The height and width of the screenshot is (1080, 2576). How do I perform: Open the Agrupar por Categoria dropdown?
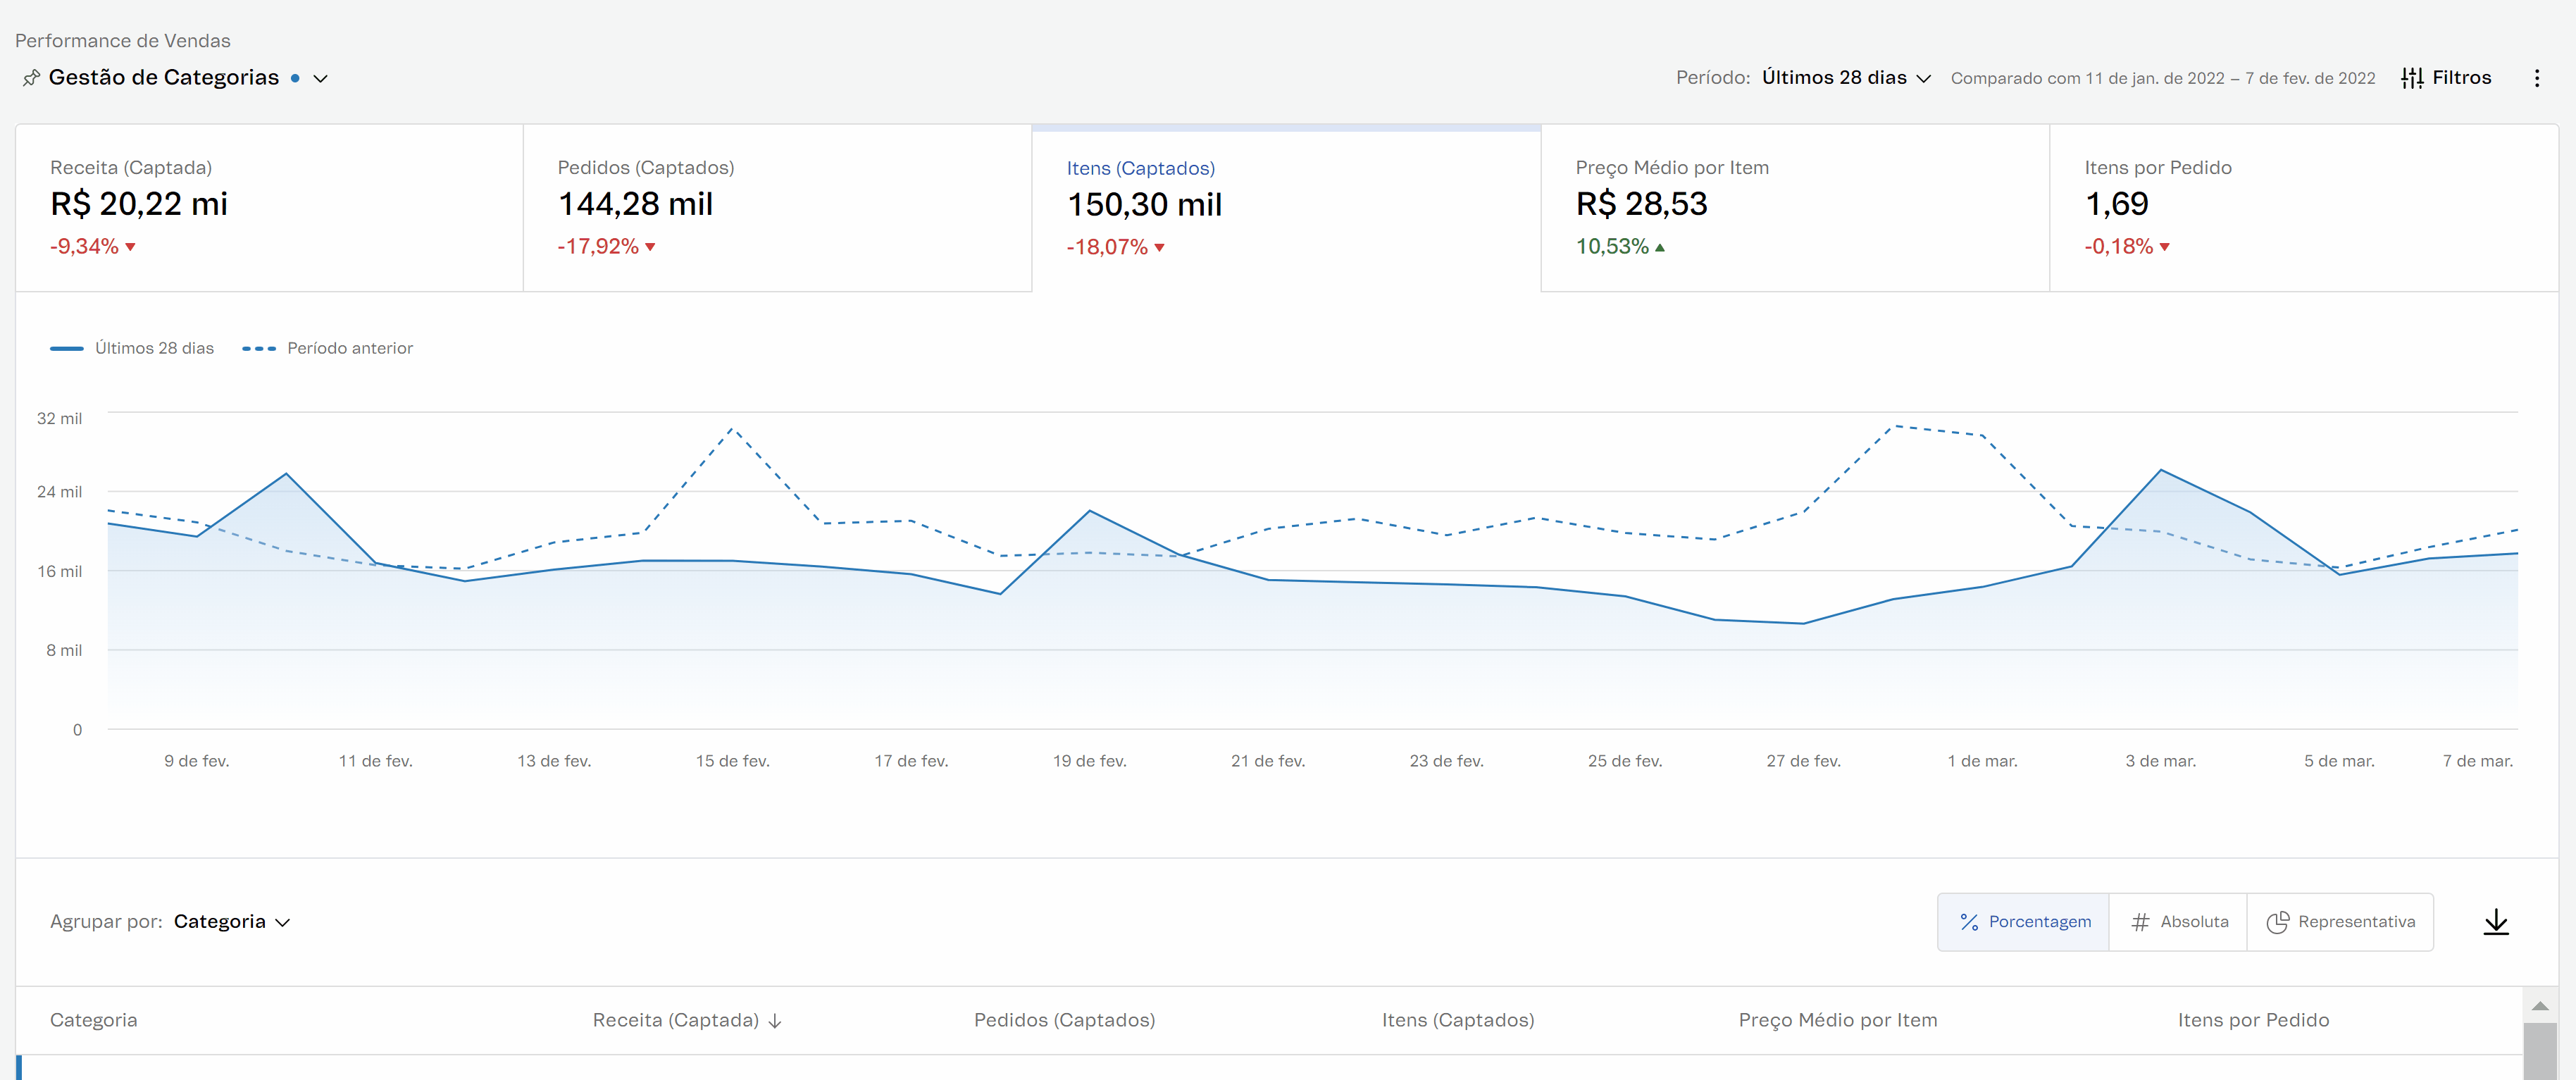point(231,922)
